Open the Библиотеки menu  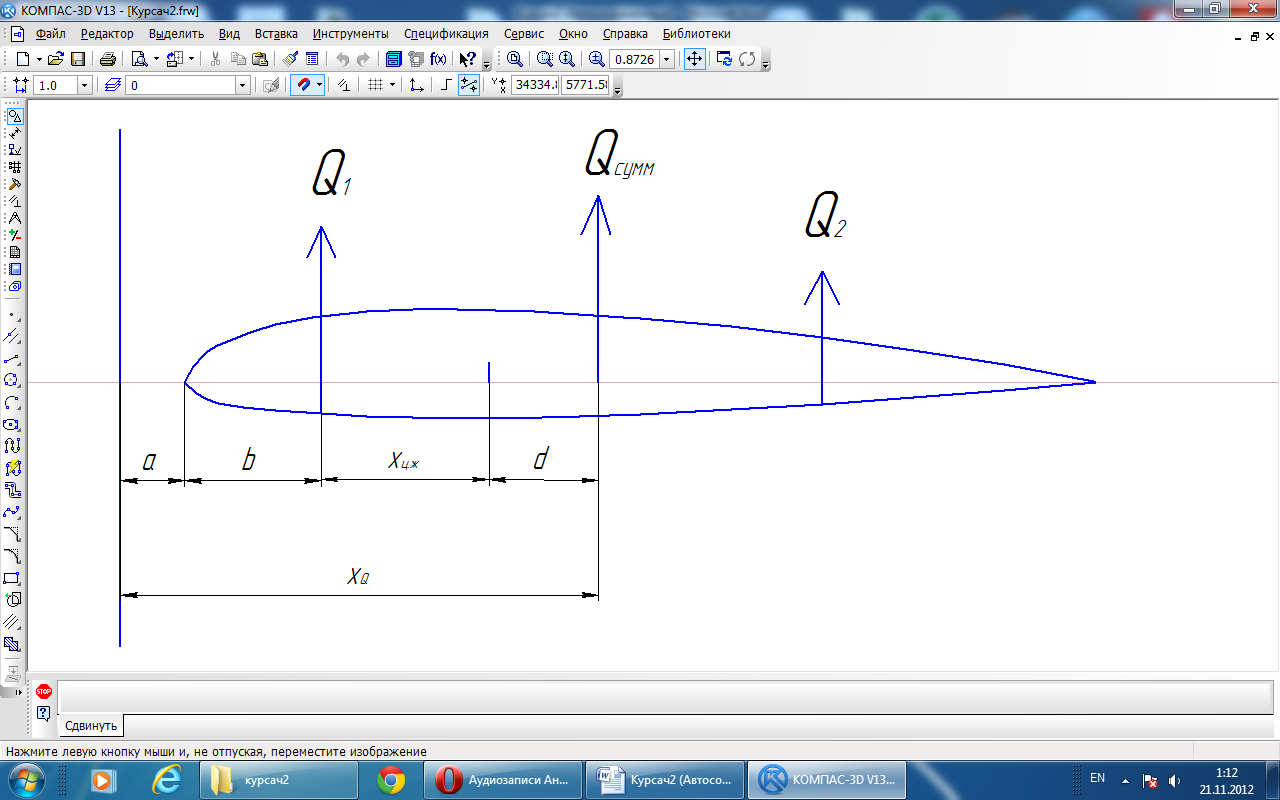click(x=697, y=33)
